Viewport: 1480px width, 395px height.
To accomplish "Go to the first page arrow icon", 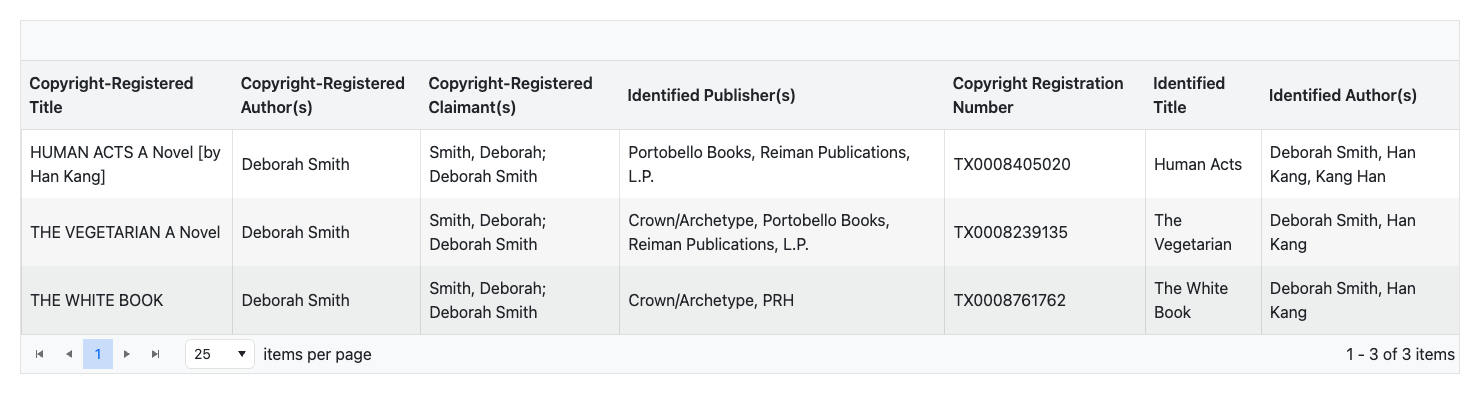I will (x=40, y=354).
